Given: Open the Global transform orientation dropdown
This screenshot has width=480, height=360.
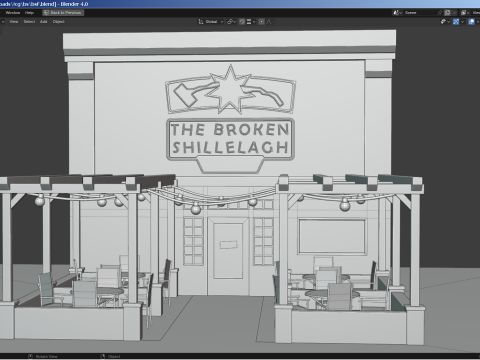Looking at the screenshot, I should coord(211,22).
